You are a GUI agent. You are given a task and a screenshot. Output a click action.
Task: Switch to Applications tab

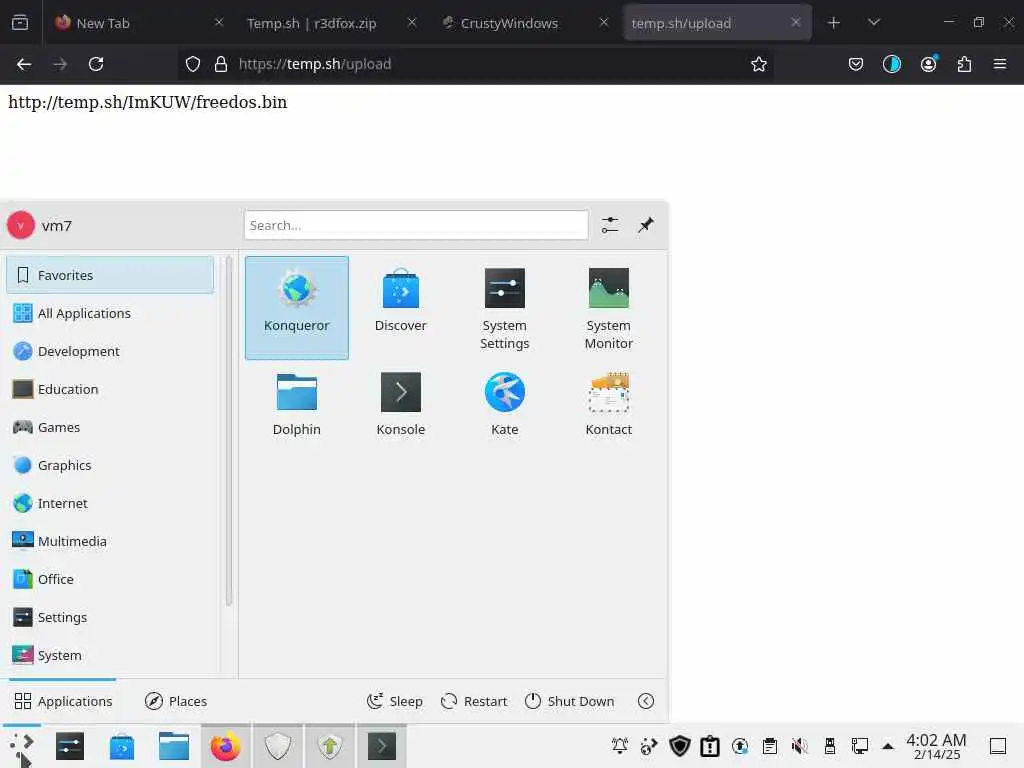63,701
